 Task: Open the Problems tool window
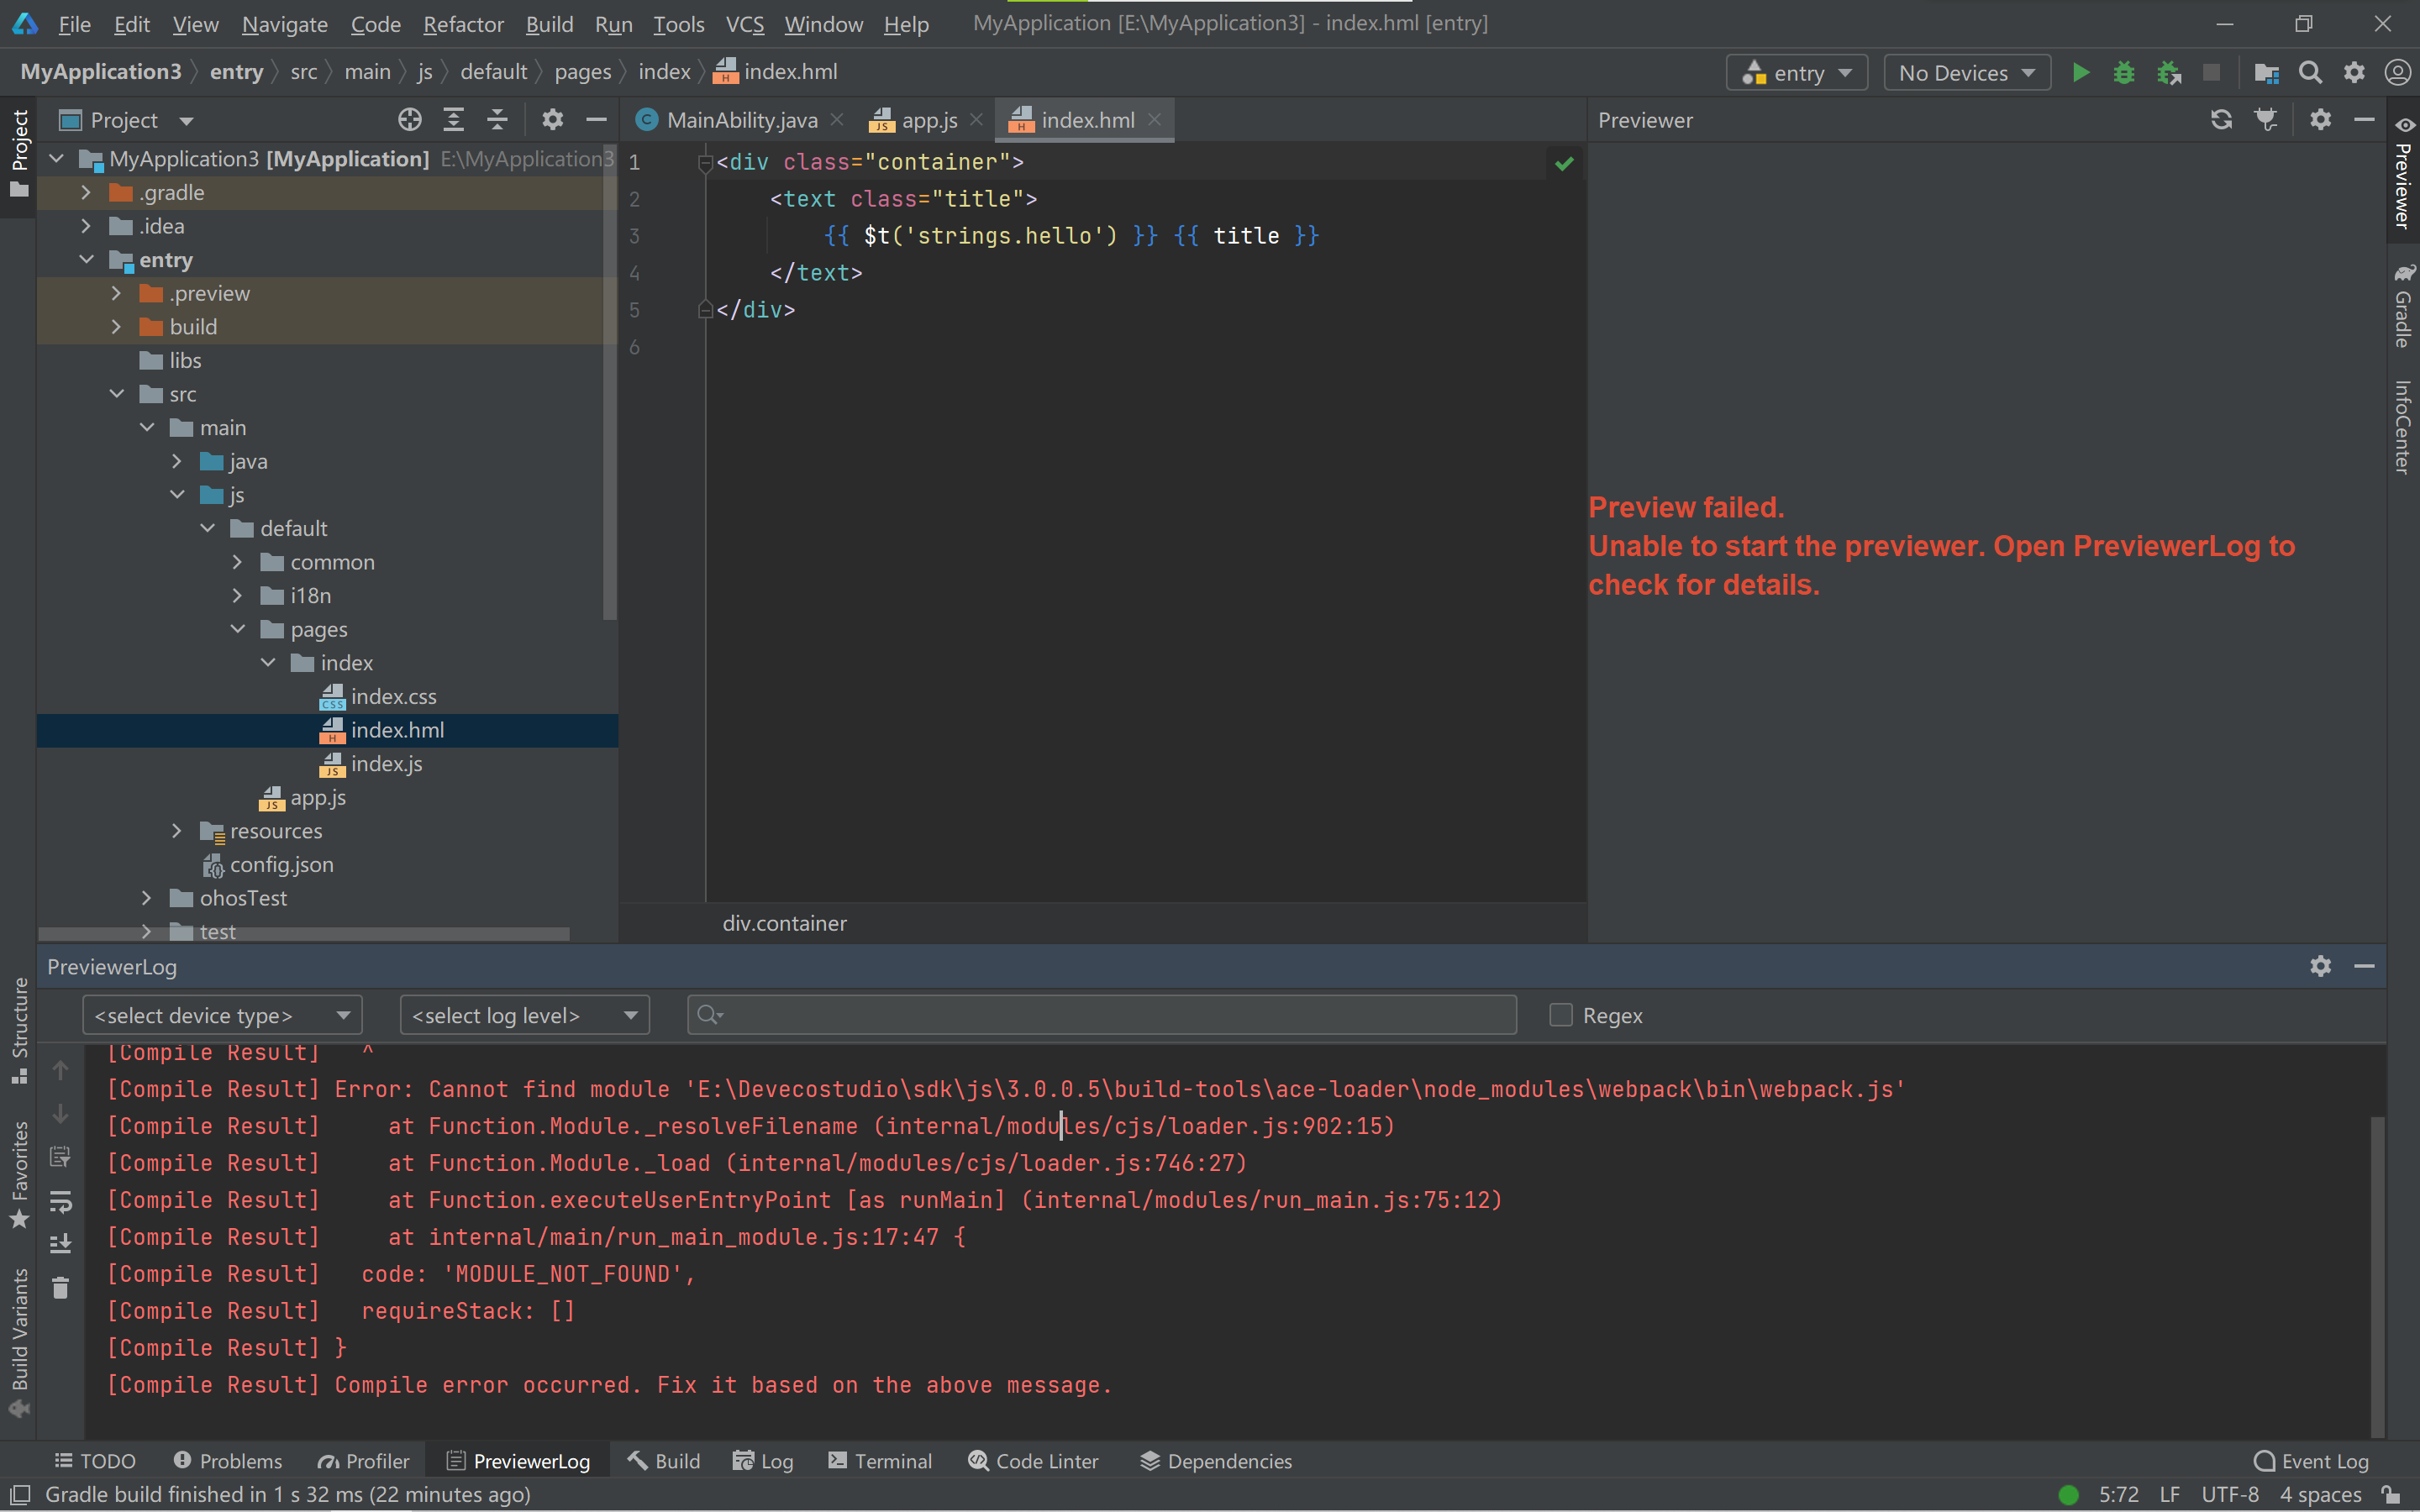228,1461
